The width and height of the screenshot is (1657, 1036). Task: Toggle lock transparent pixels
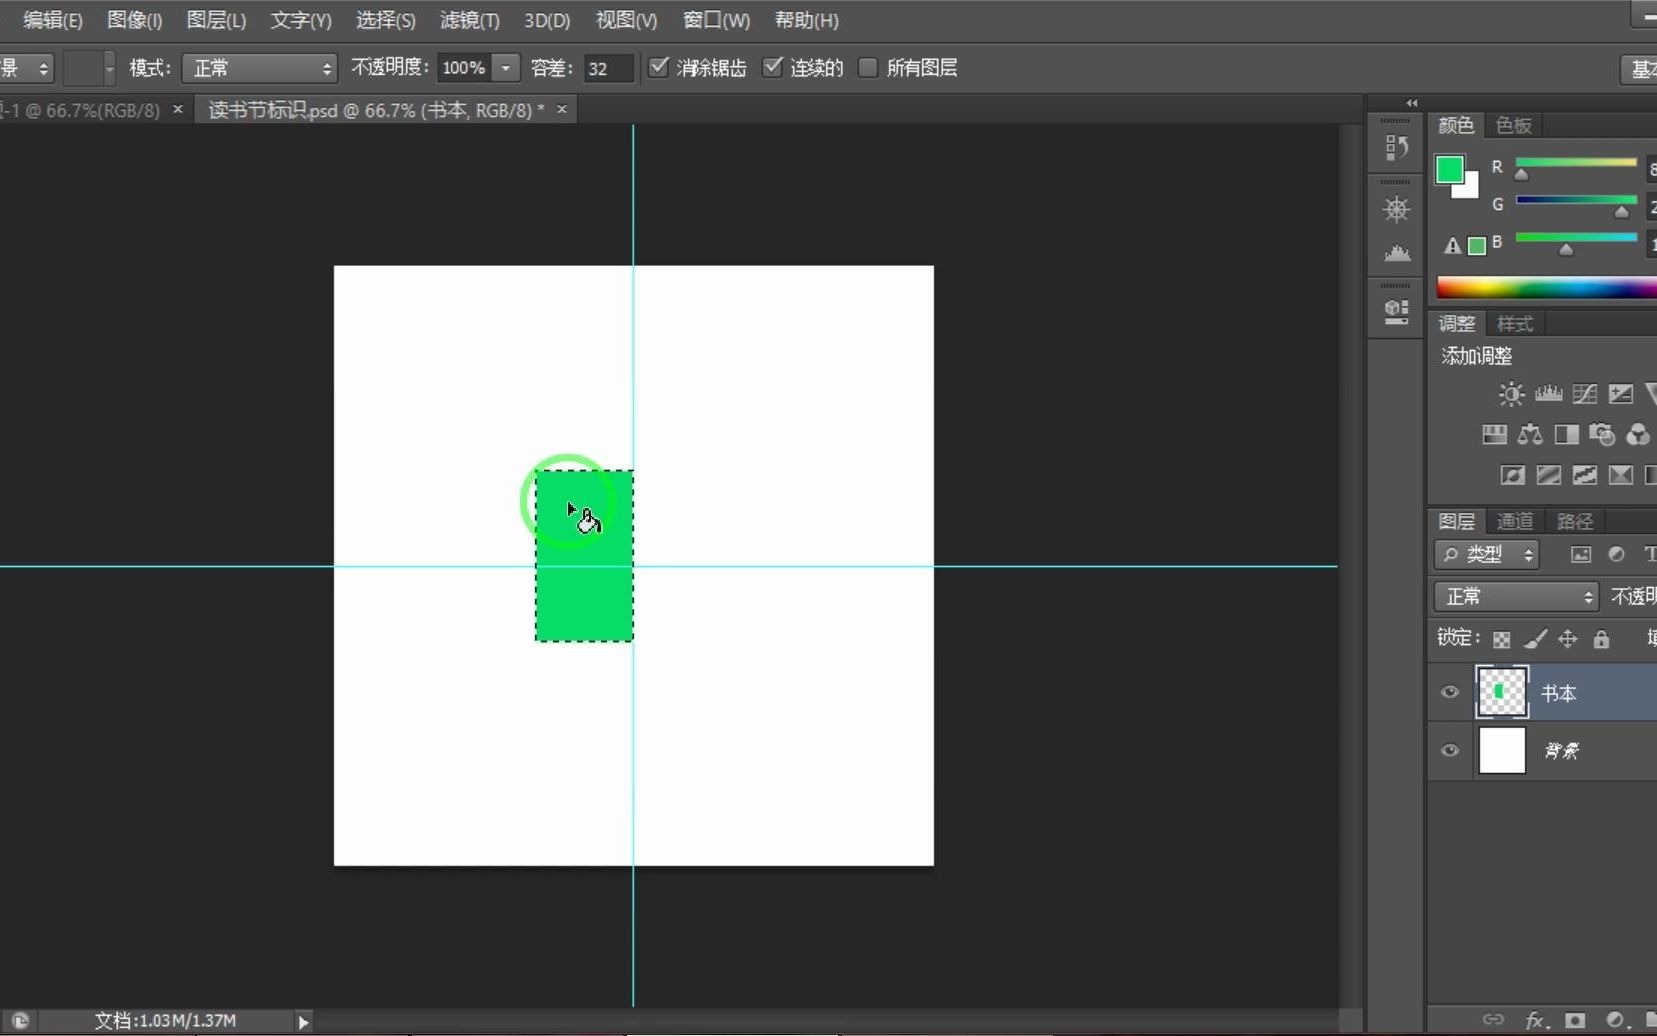[1501, 639]
